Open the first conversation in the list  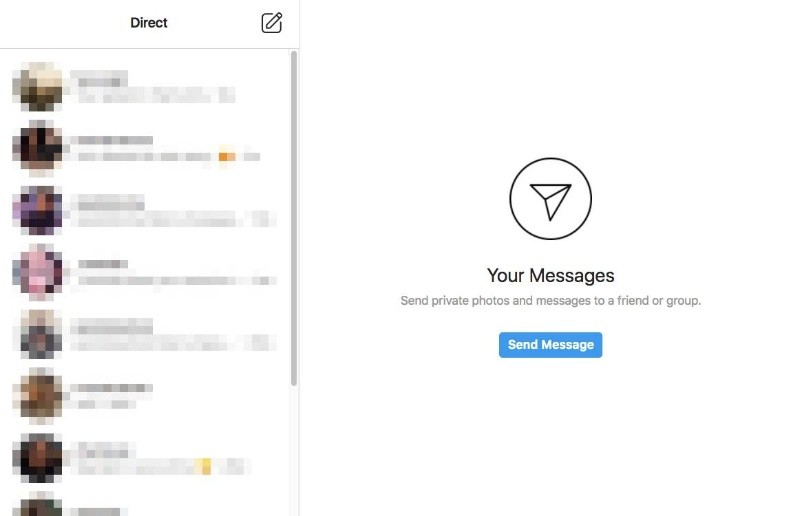point(145,86)
